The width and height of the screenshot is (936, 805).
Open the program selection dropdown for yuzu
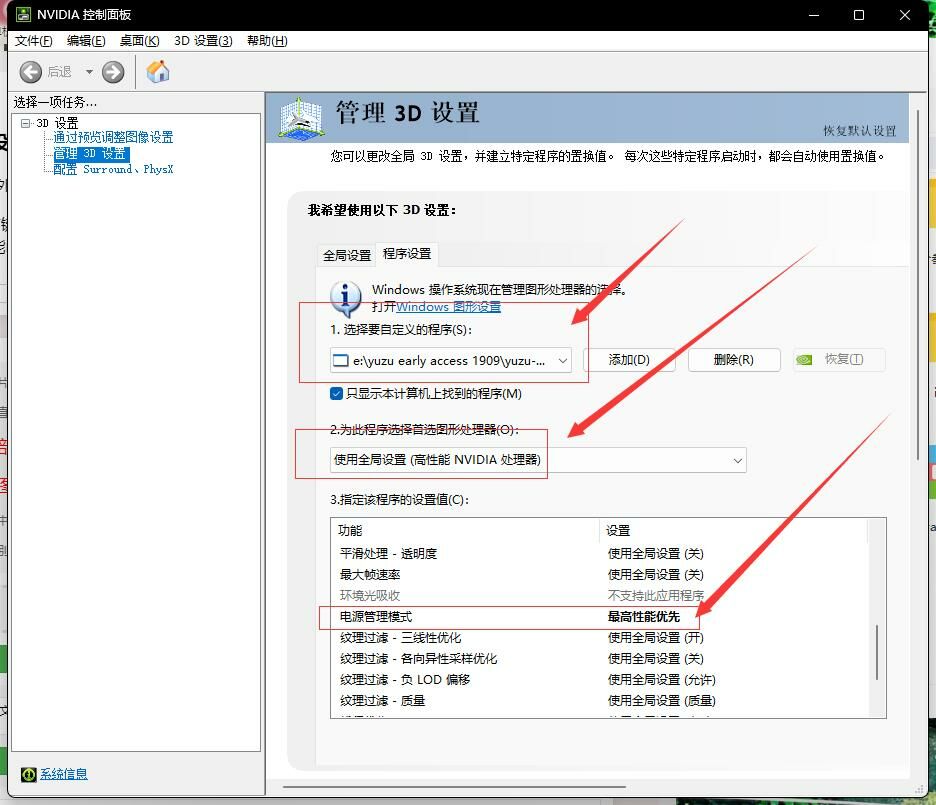[x=563, y=360]
